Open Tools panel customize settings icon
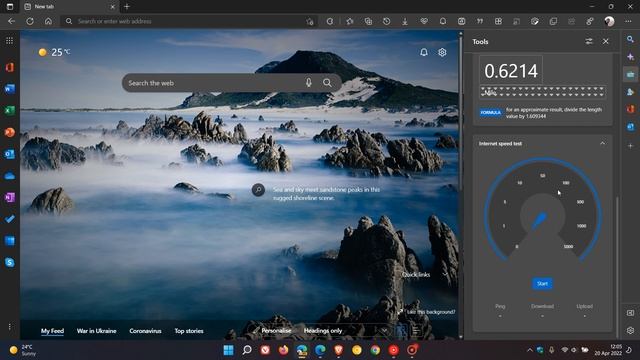 pyautogui.click(x=589, y=42)
